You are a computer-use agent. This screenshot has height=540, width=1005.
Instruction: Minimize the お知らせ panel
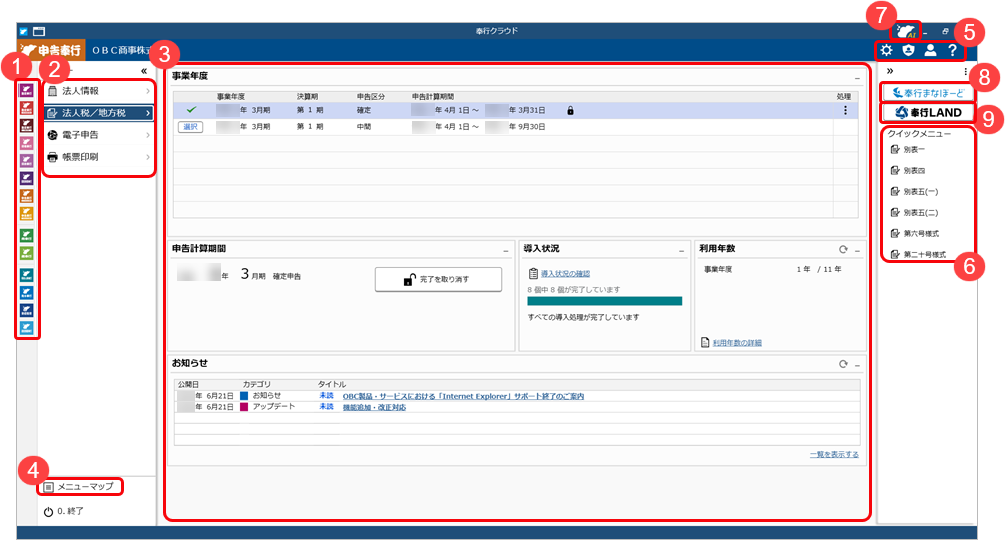(x=857, y=366)
